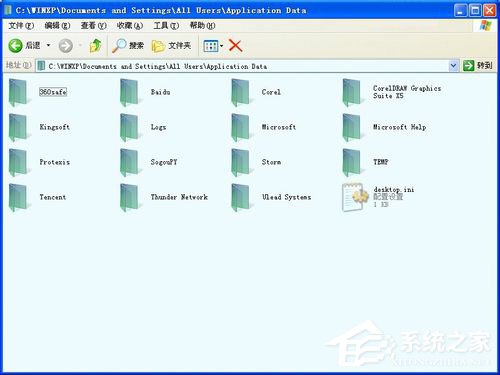
Task: Select the Microsoft Help folder icon
Action: pyautogui.click(x=352, y=127)
